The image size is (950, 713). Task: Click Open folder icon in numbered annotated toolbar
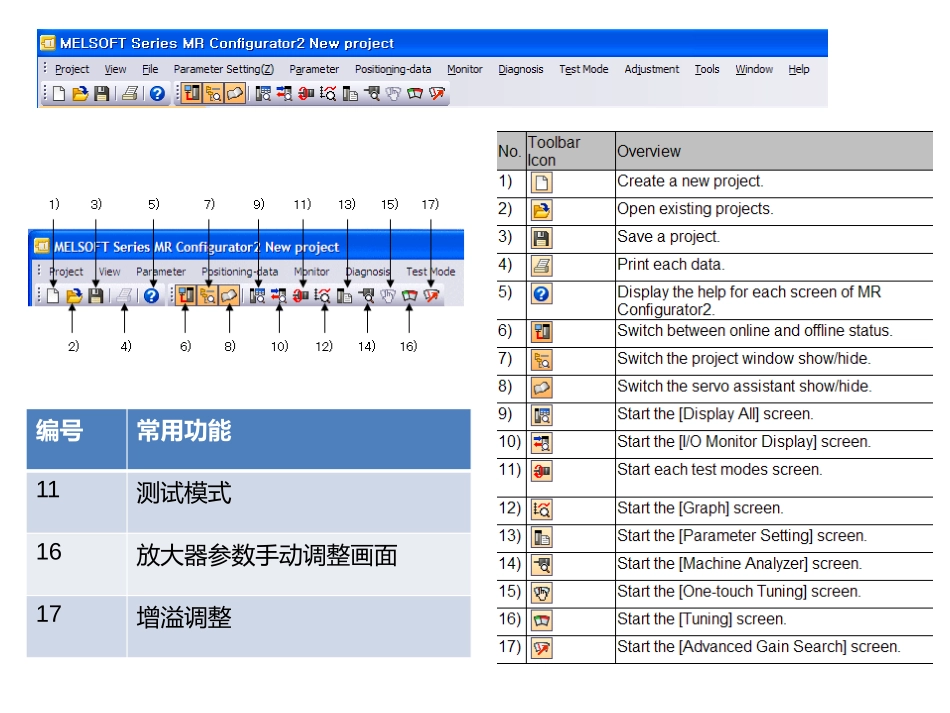coord(74,296)
